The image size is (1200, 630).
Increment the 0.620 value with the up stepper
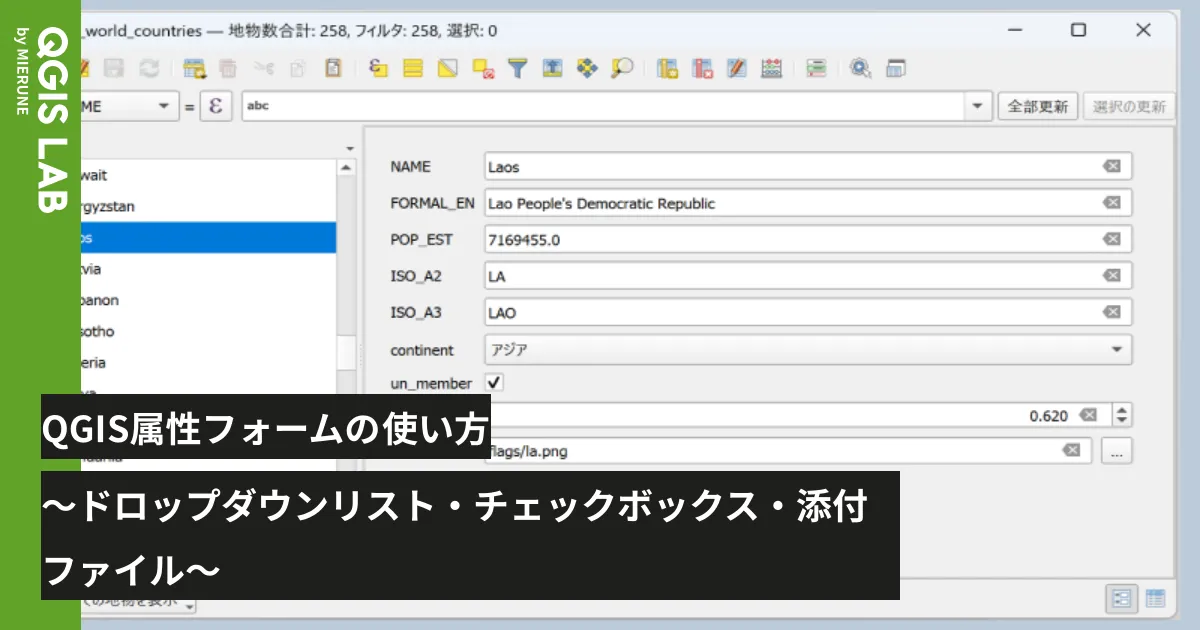coord(1122,409)
